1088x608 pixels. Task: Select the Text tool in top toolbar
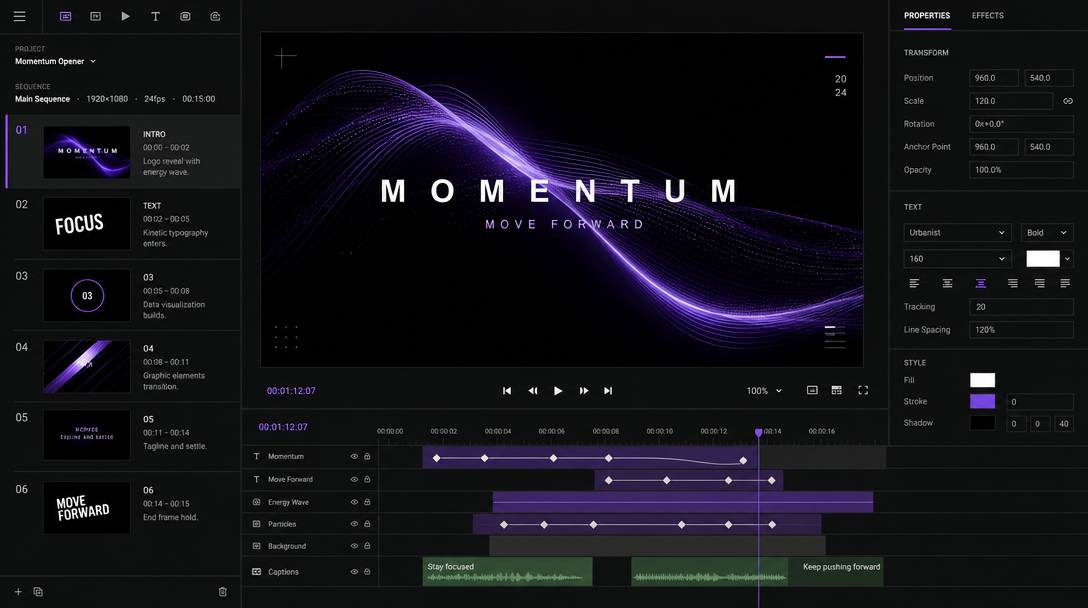[x=155, y=16]
